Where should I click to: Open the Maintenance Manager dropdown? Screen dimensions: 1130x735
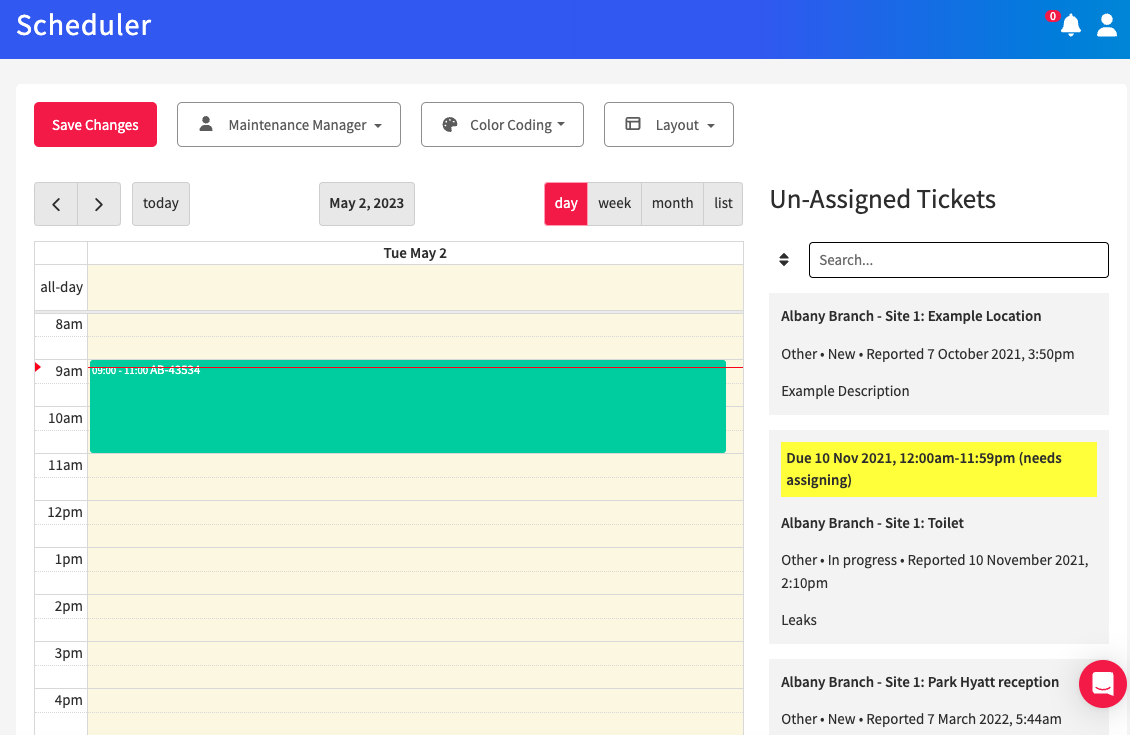click(x=289, y=124)
